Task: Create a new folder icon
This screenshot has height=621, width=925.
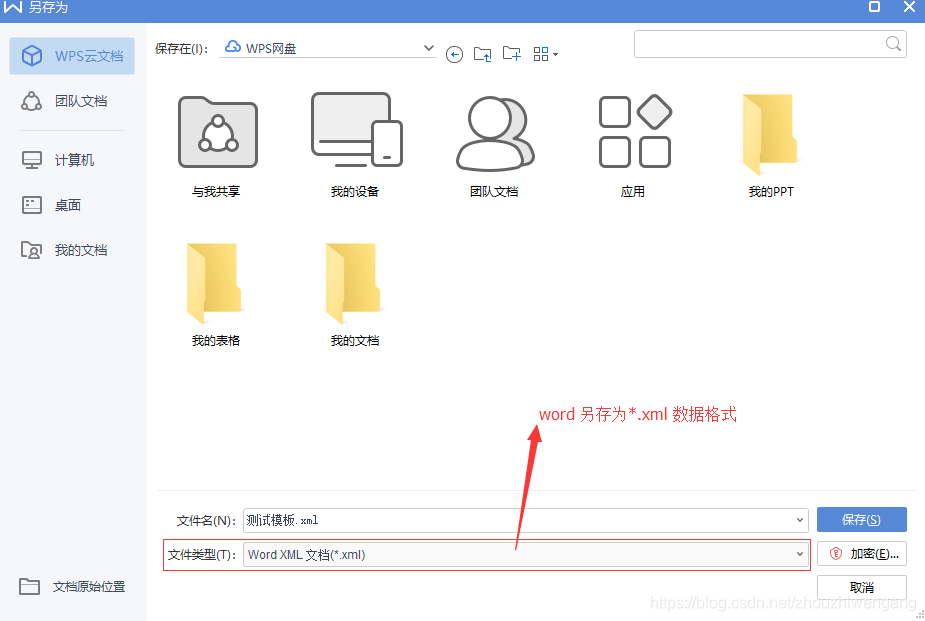Action: [511, 54]
